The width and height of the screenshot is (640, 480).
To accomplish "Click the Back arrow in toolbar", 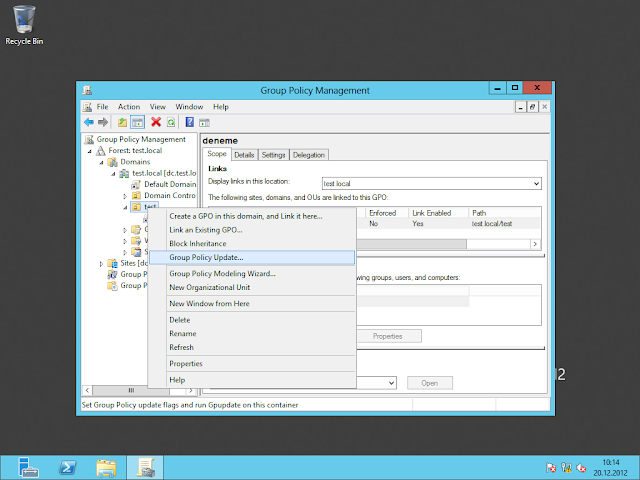I will click(88, 121).
